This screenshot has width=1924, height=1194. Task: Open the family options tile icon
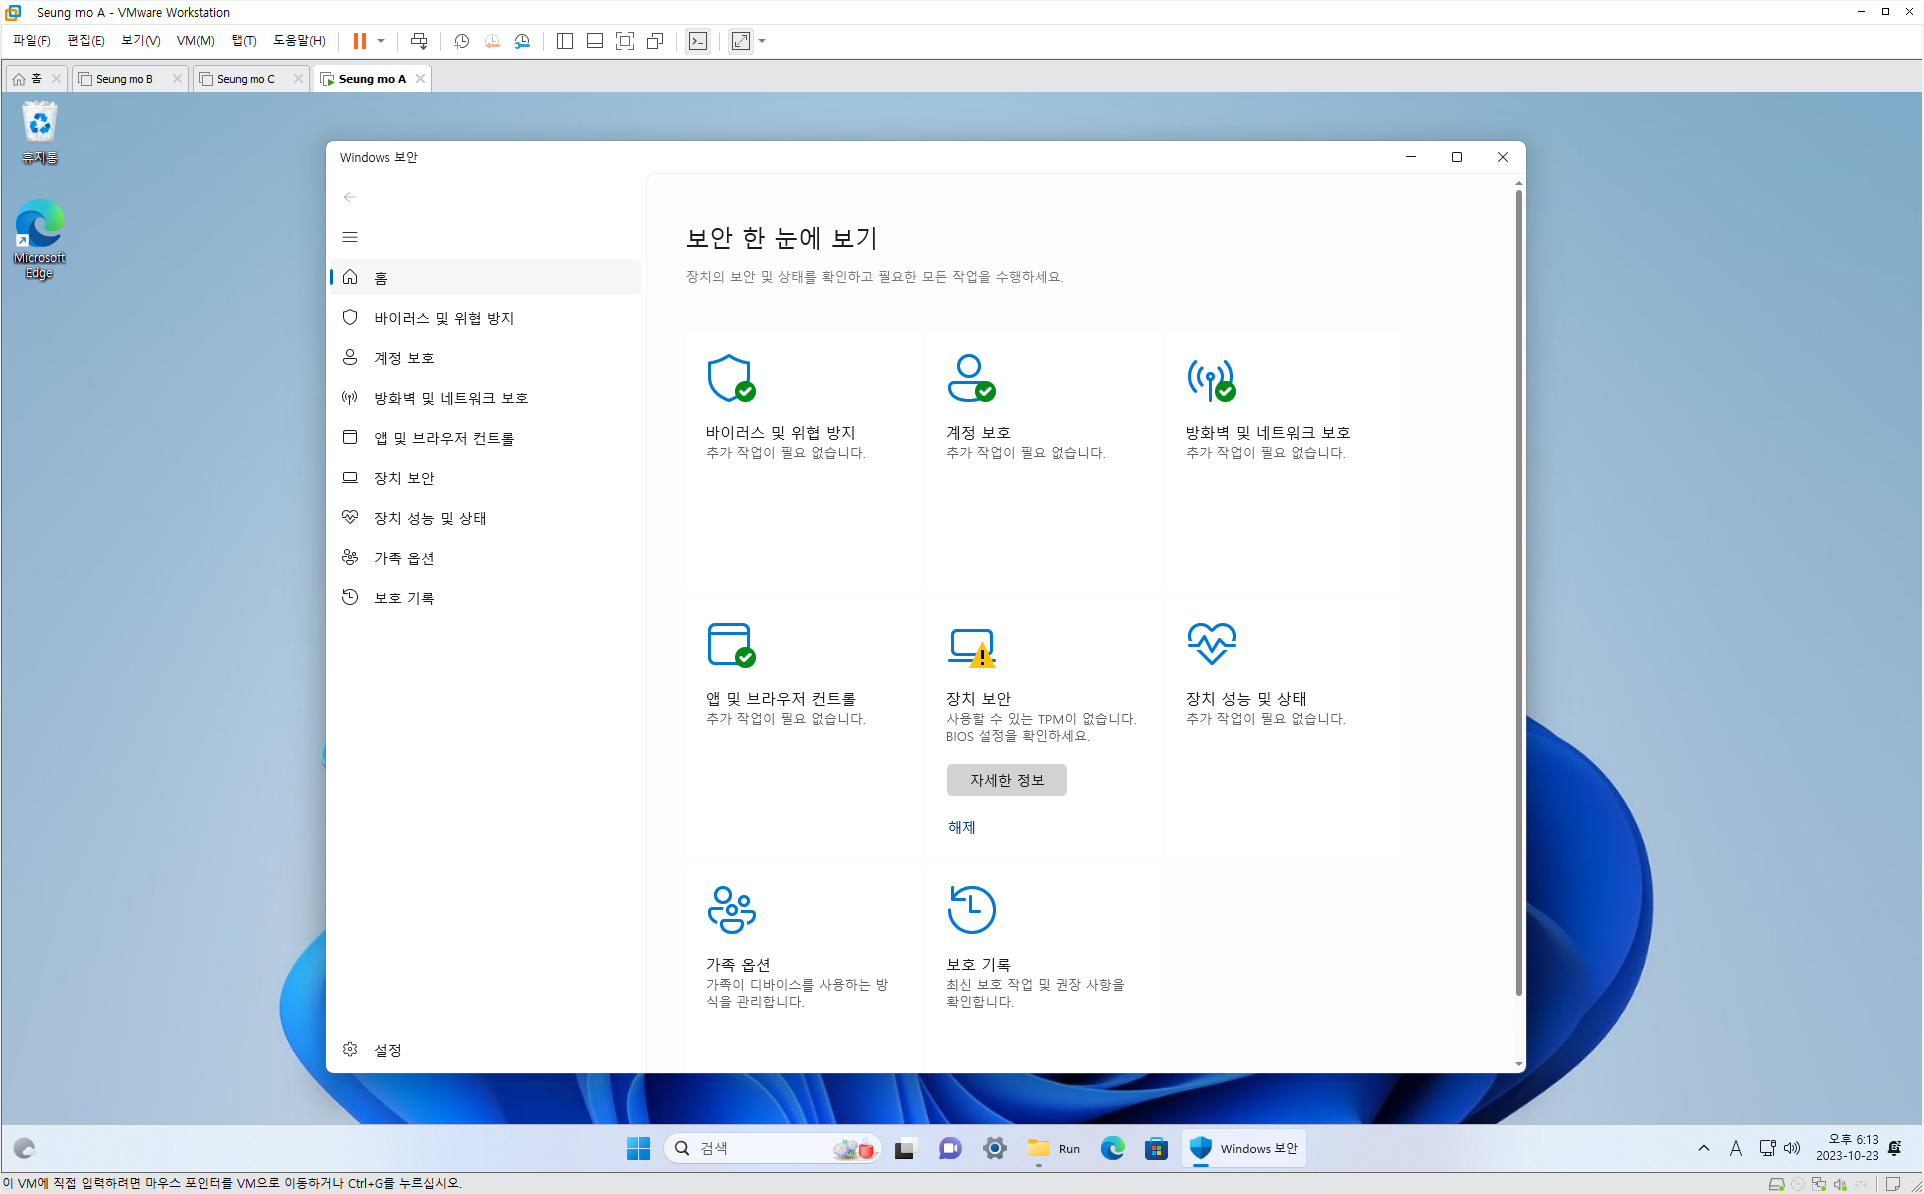tap(731, 909)
